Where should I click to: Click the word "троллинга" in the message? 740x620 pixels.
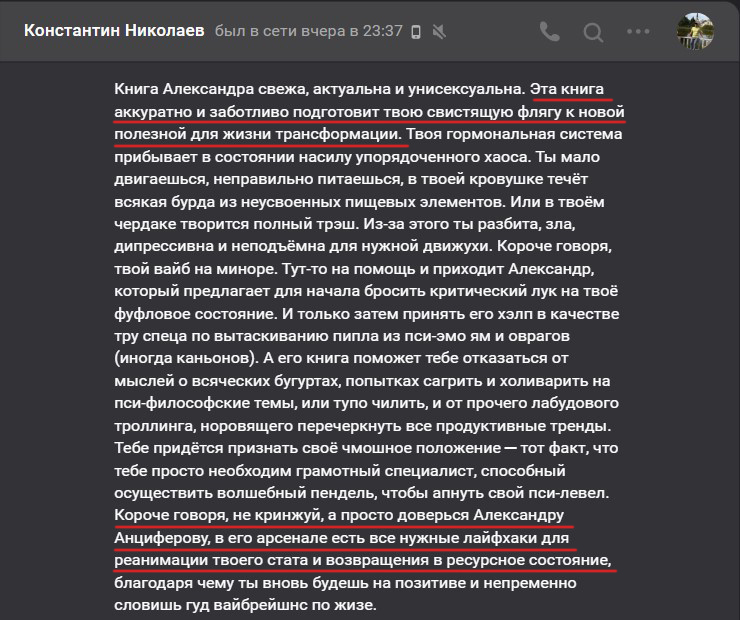click(x=155, y=426)
